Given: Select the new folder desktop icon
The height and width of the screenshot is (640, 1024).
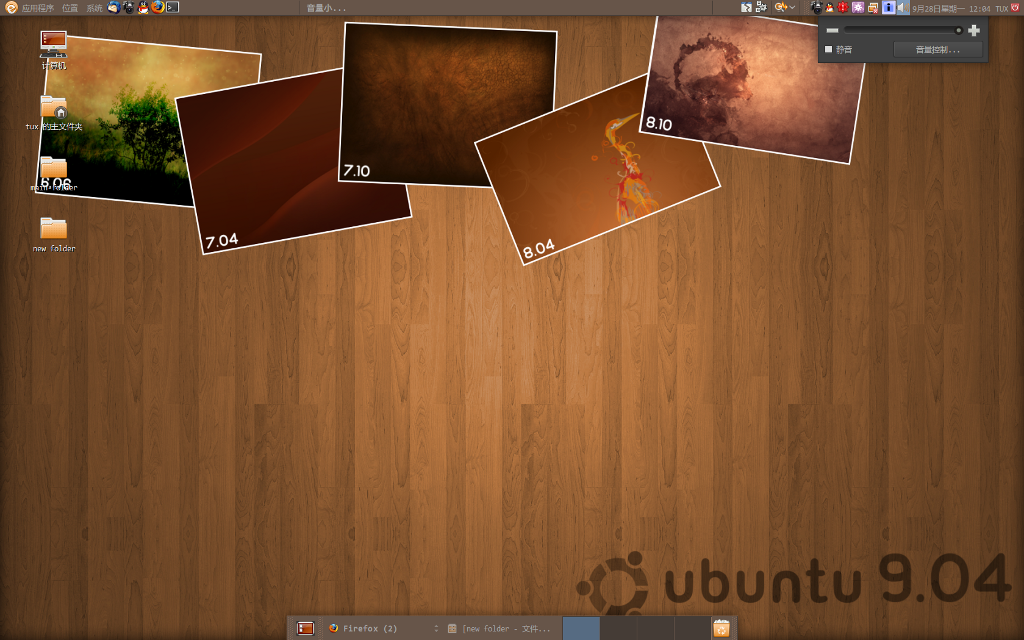Looking at the screenshot, I should (x=54, y=234).
